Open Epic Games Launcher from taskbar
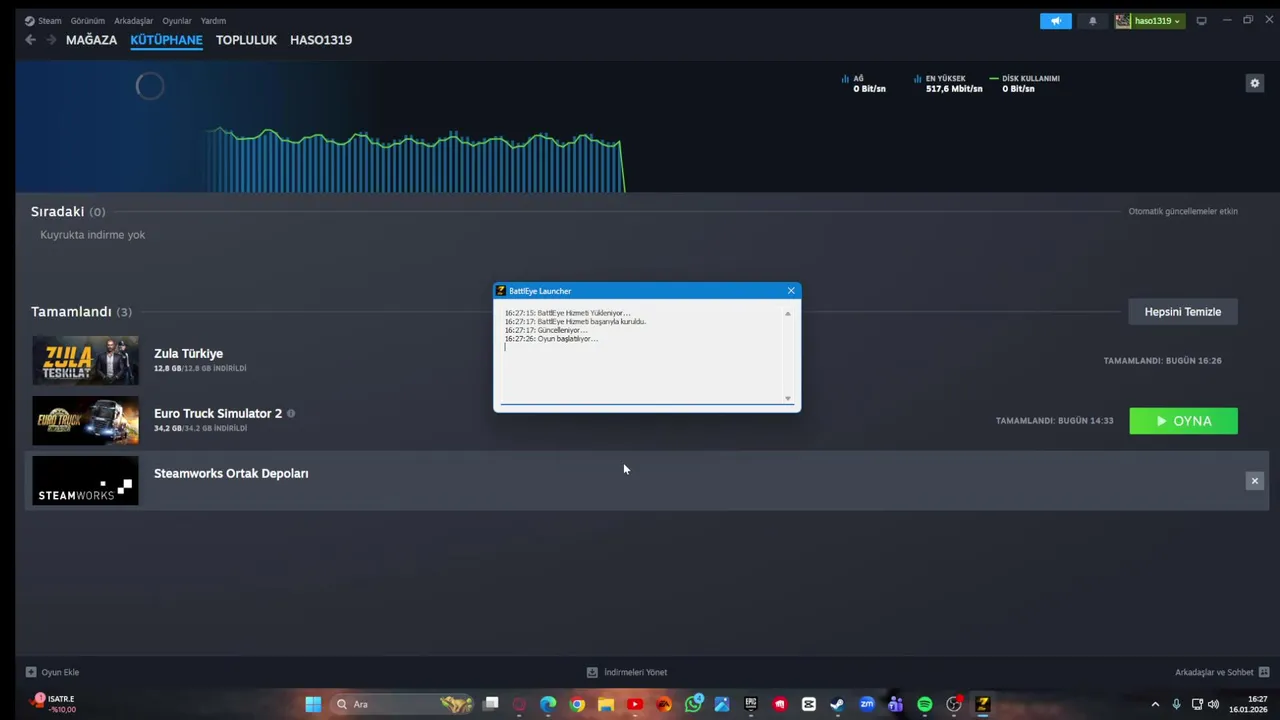This screenshot has width=1280, height=720. pos(751,704)
